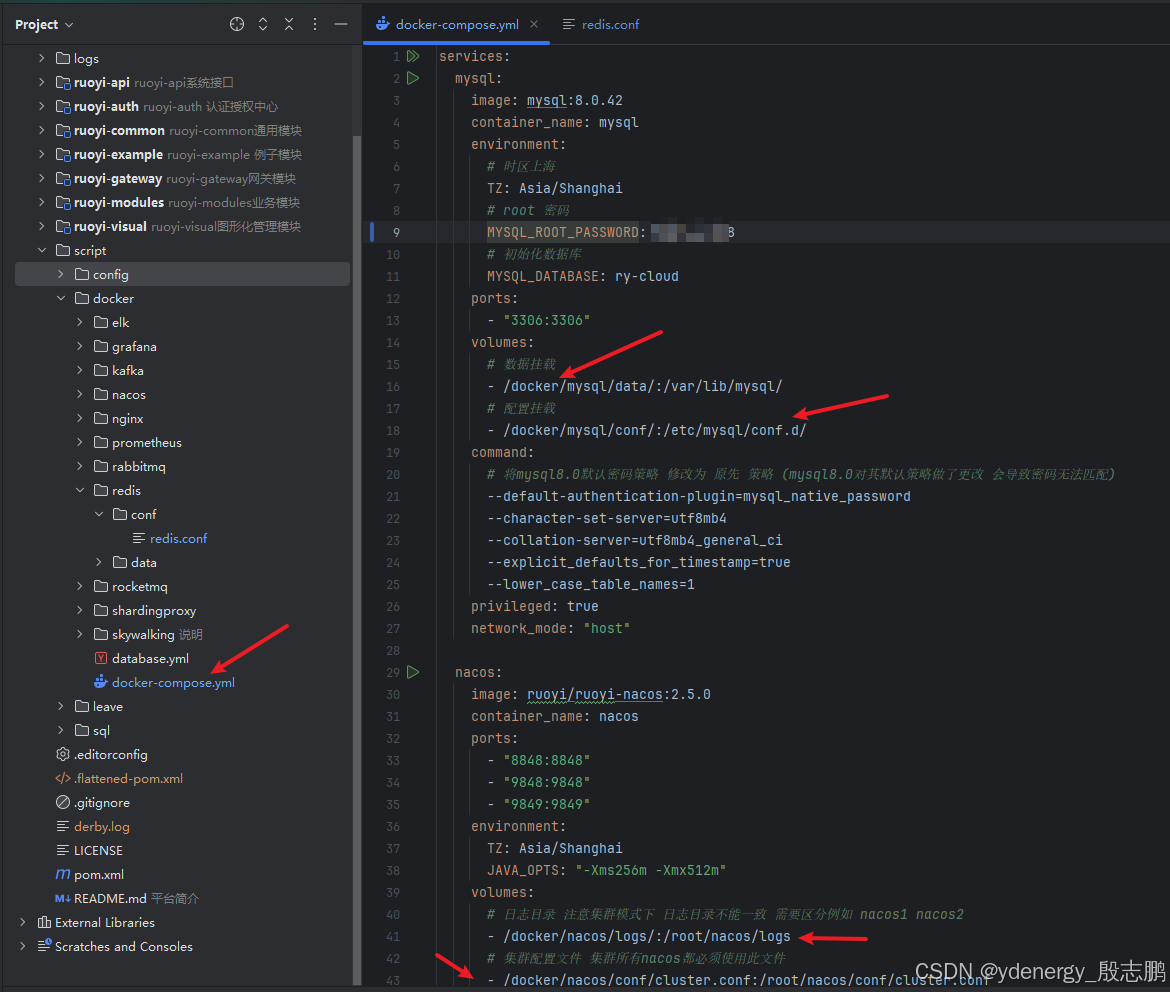Click Collapse All icon in Project panel

[x=289, y=24]
